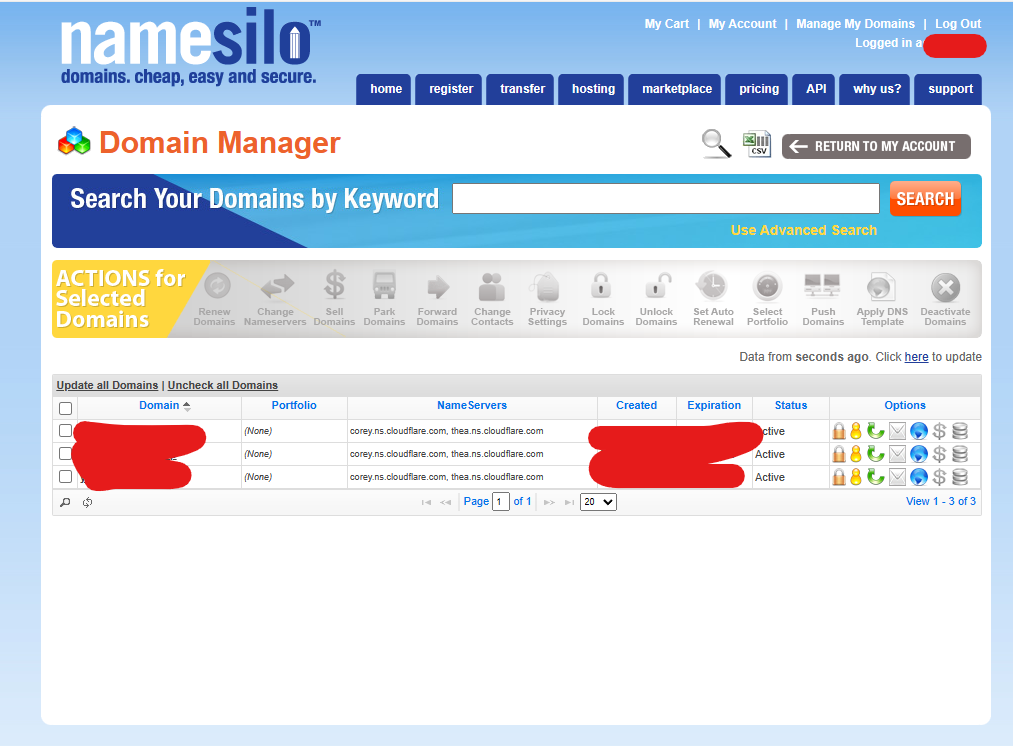Open the why us? tab
1013x746 pixels.
pyautogui.click(x=877, y=89)
